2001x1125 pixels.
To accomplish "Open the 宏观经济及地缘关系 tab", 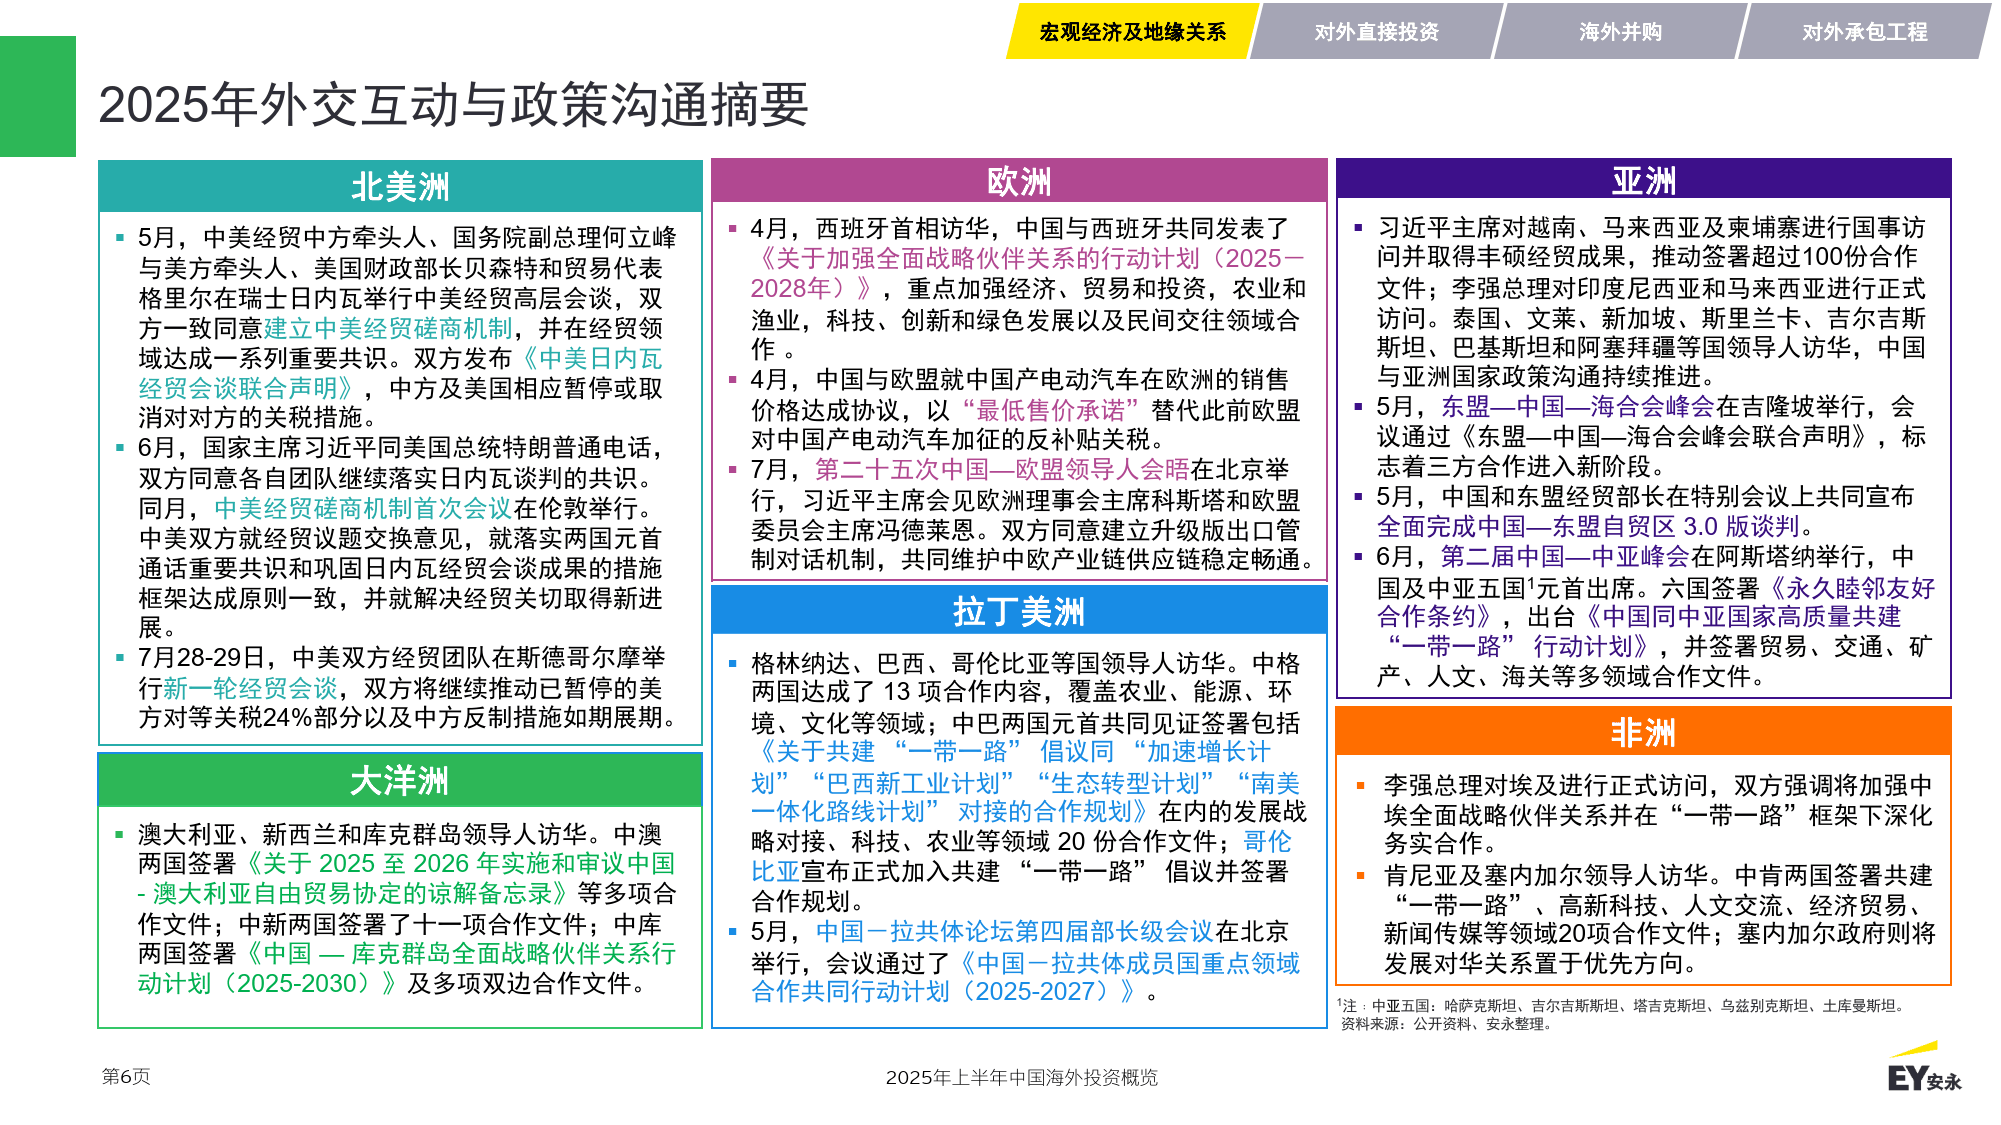I will click(1131, 32).
